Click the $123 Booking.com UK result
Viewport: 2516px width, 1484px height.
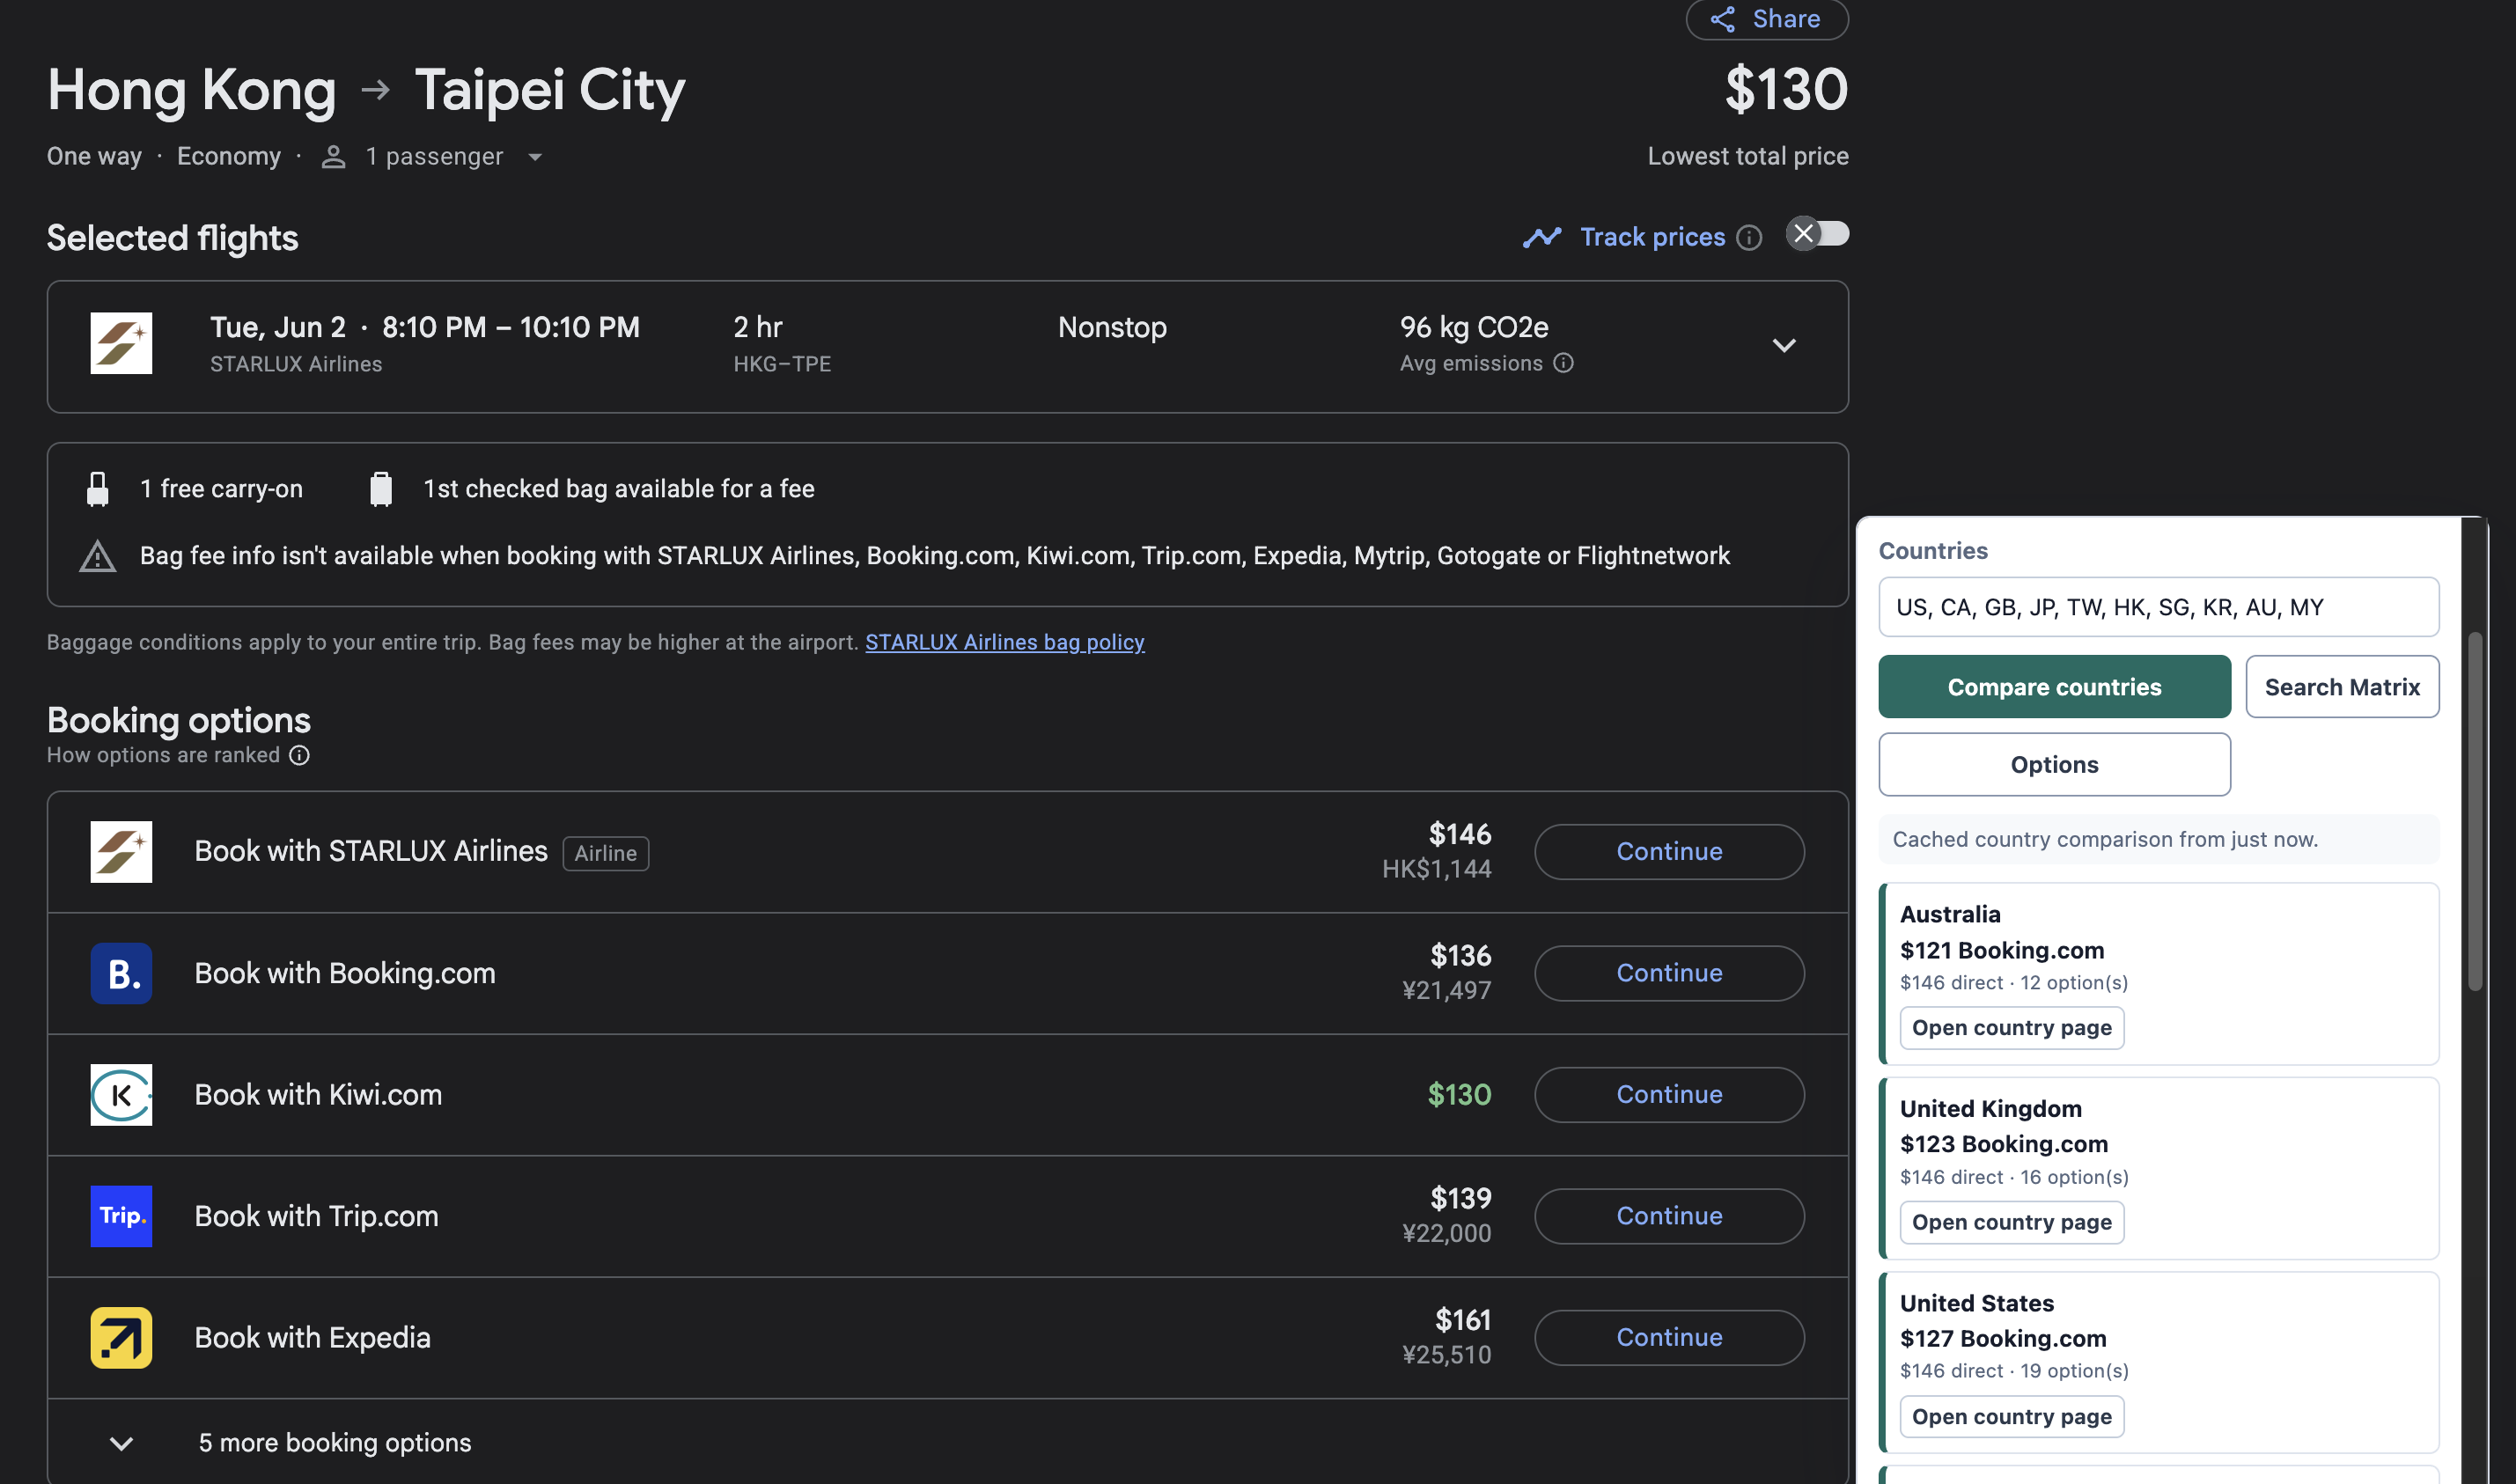point(2004,1144)
